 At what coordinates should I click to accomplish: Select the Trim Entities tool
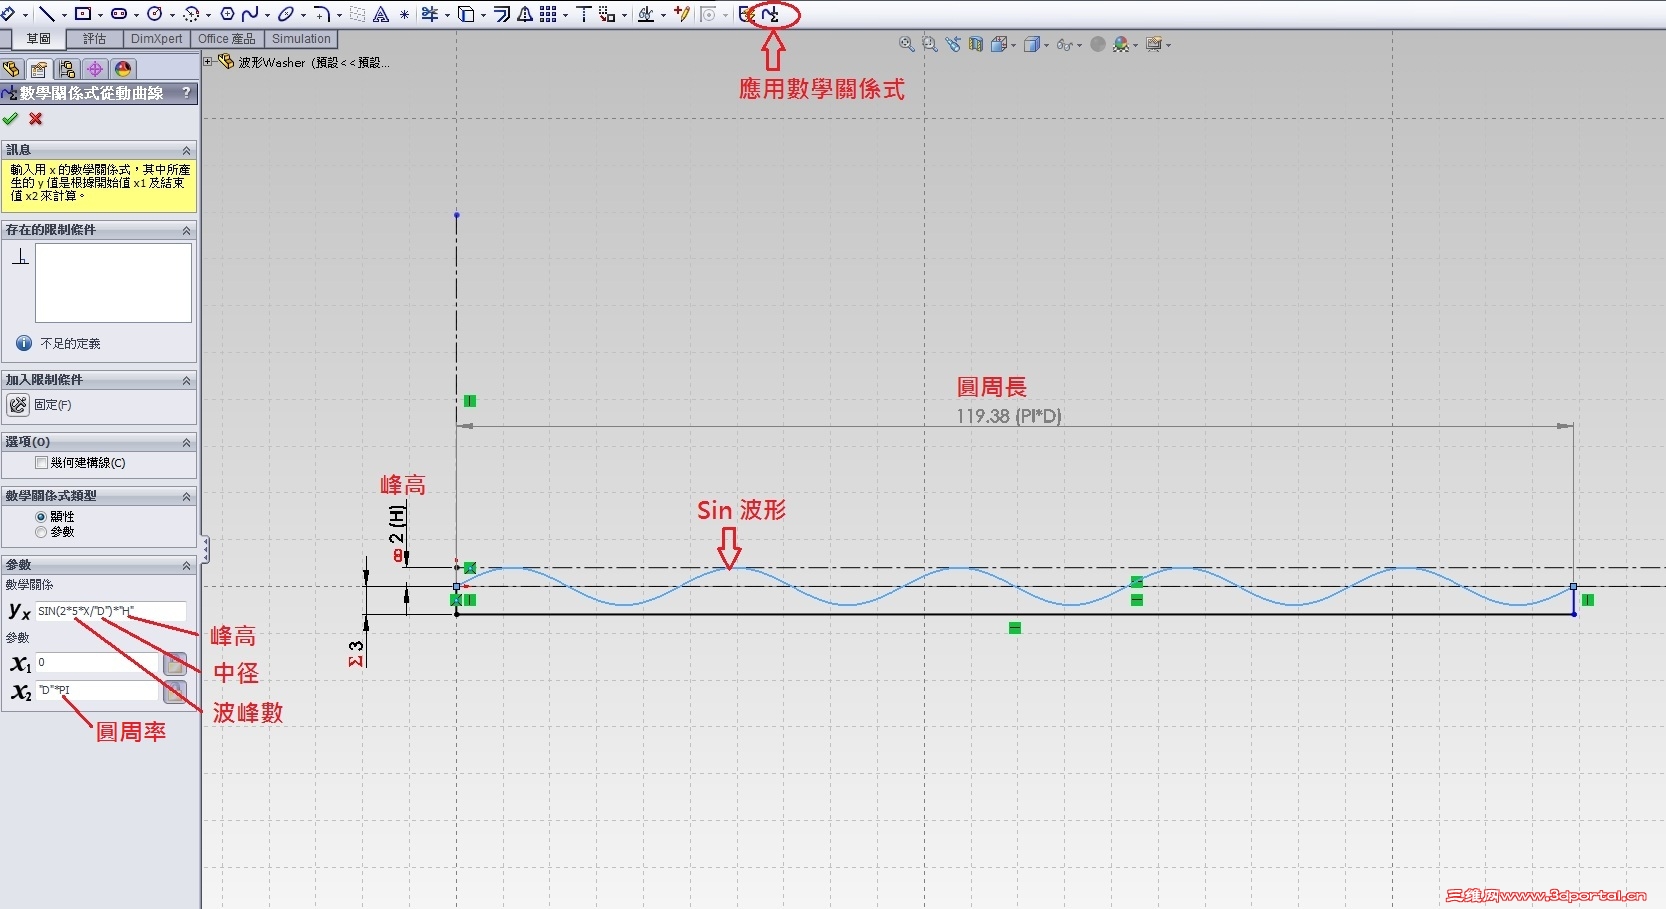pos(430,14)
